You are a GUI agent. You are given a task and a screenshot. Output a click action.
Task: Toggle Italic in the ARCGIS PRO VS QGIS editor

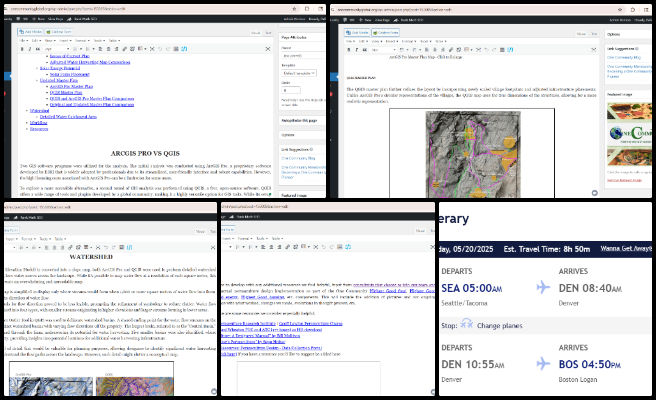tap(30, 49)
